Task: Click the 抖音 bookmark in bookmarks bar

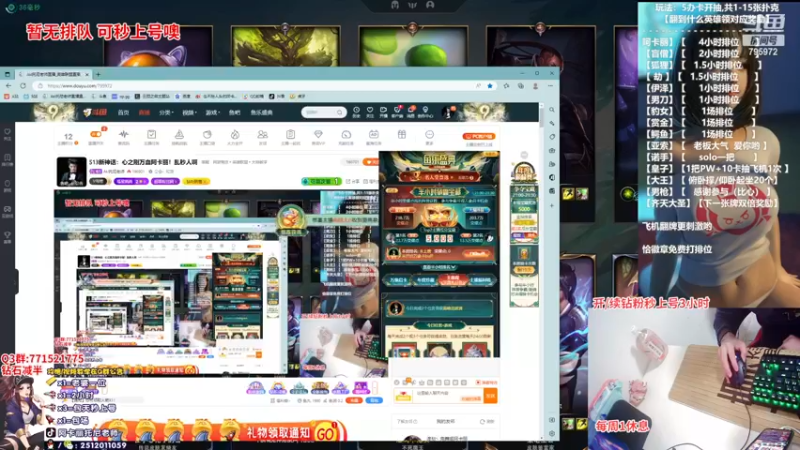Action: [x=278, y=96]
